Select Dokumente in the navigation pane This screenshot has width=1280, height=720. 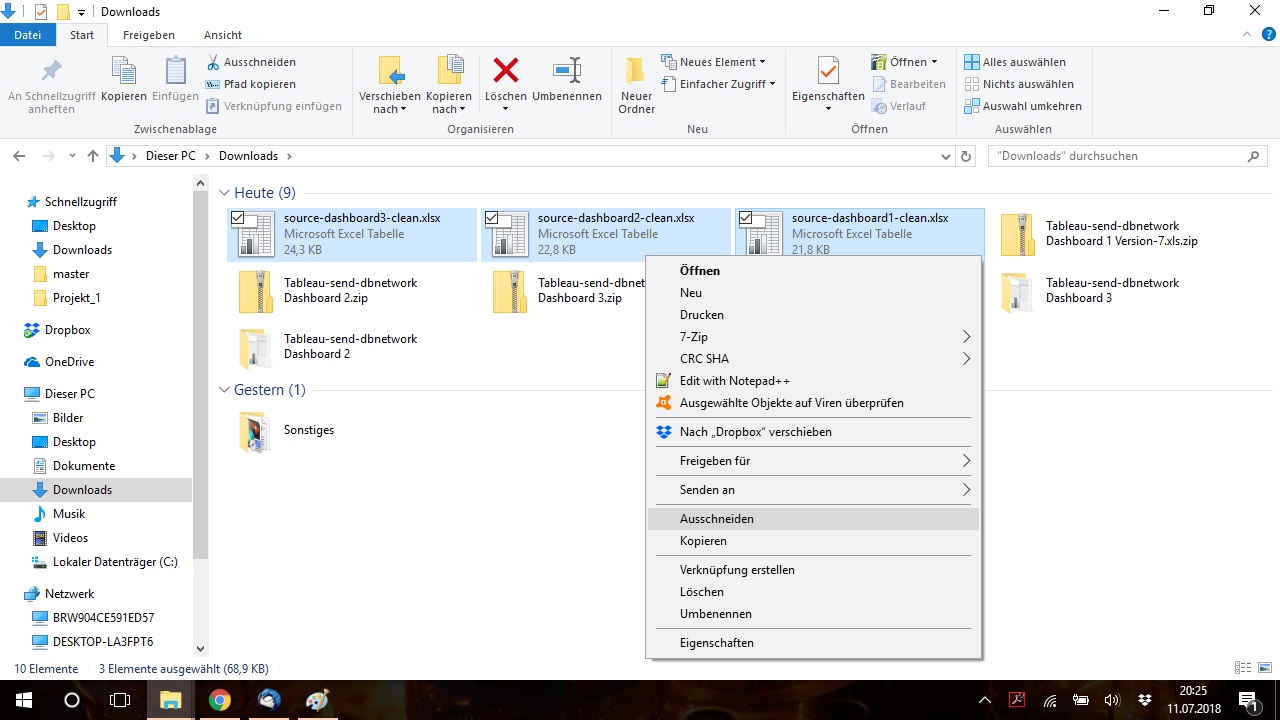[84, 466]
